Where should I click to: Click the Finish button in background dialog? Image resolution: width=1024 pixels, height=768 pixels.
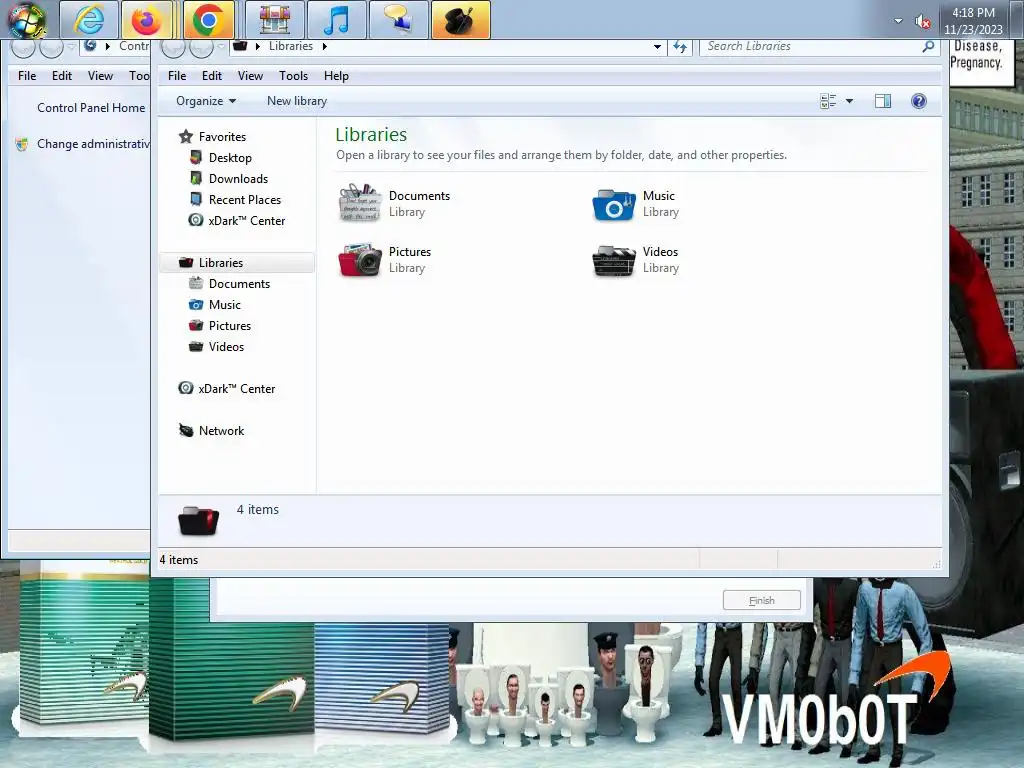pyautogui.click(x=761, y=600)
